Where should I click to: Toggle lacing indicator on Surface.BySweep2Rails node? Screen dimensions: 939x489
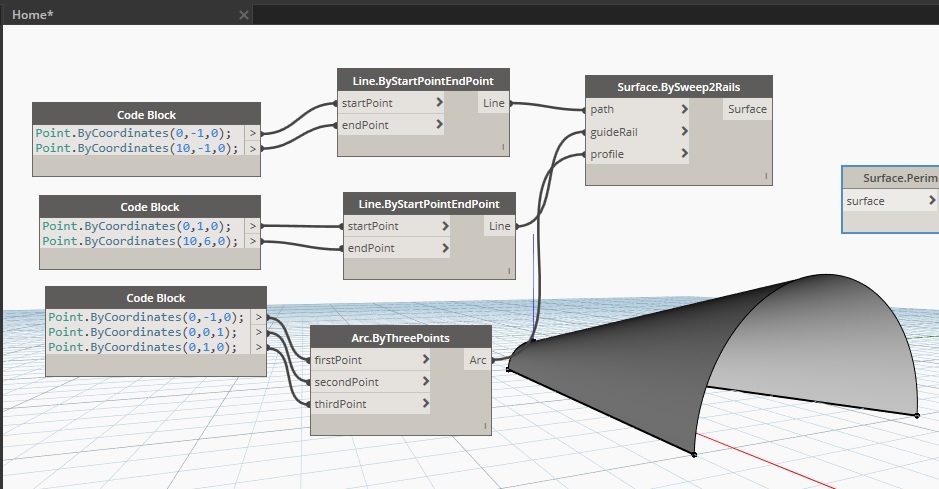tap(766, 176)
